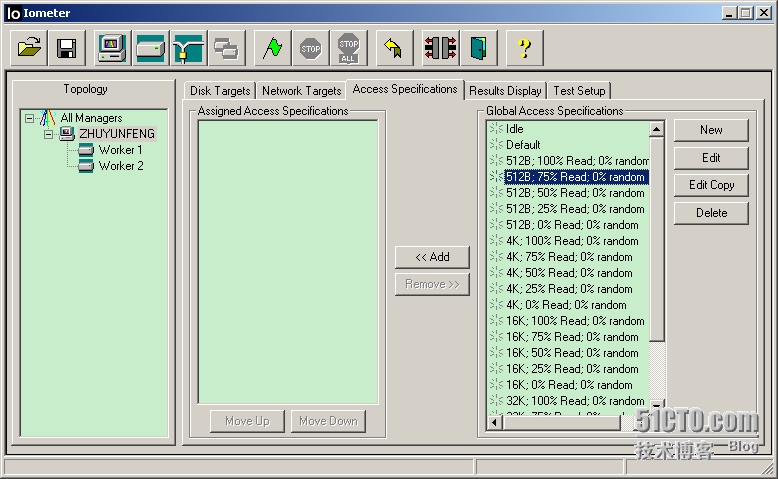Open a test configuration file
This screenshot has width=778, height=479.
point(29,48)
